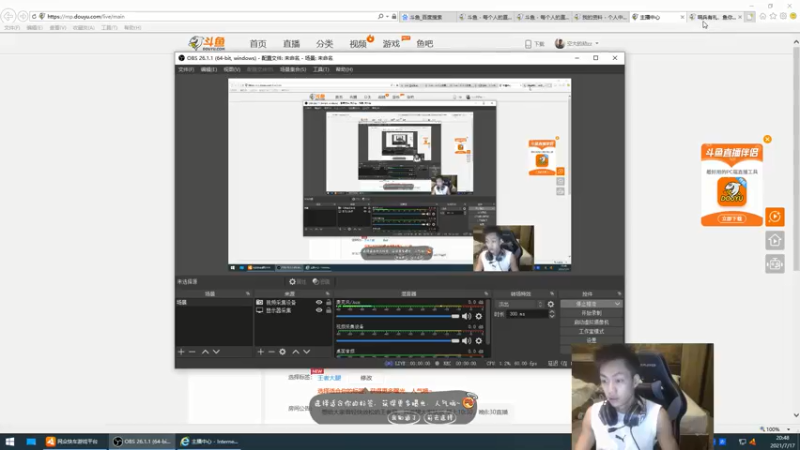
Task: Float the 场景 dock via its corner icon
Action: [248, 294]
